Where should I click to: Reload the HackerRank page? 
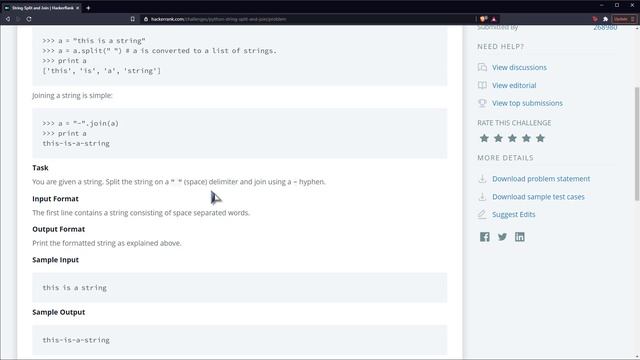point(29,19)
